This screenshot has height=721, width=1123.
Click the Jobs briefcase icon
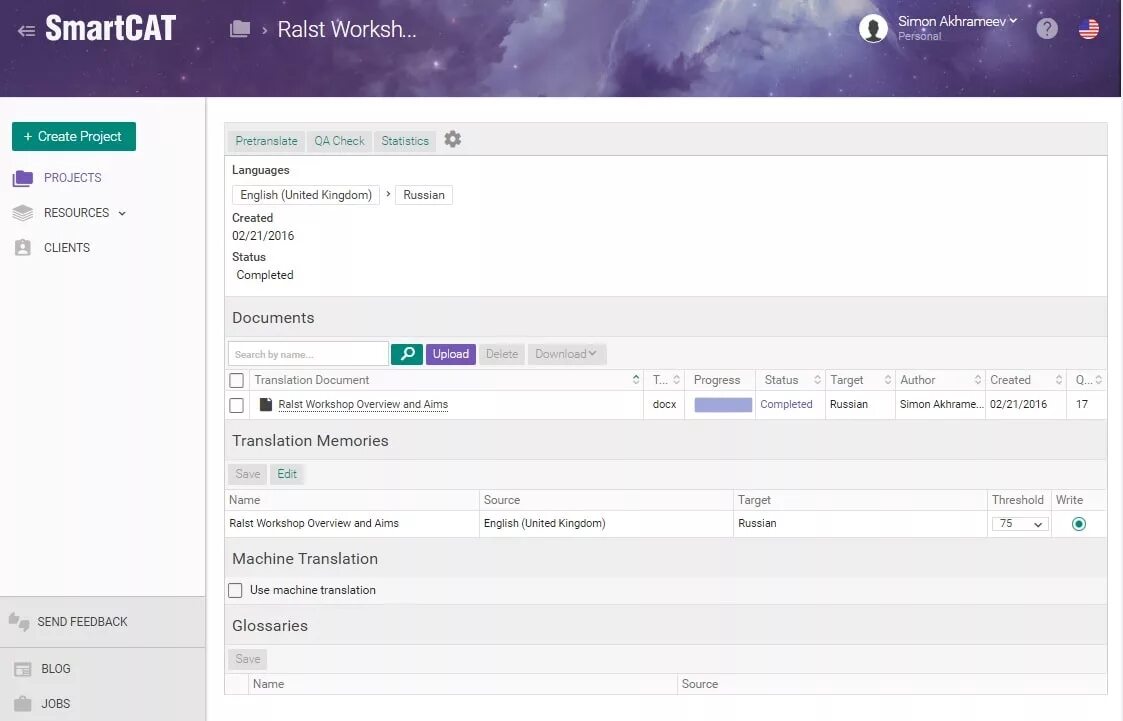23,703
